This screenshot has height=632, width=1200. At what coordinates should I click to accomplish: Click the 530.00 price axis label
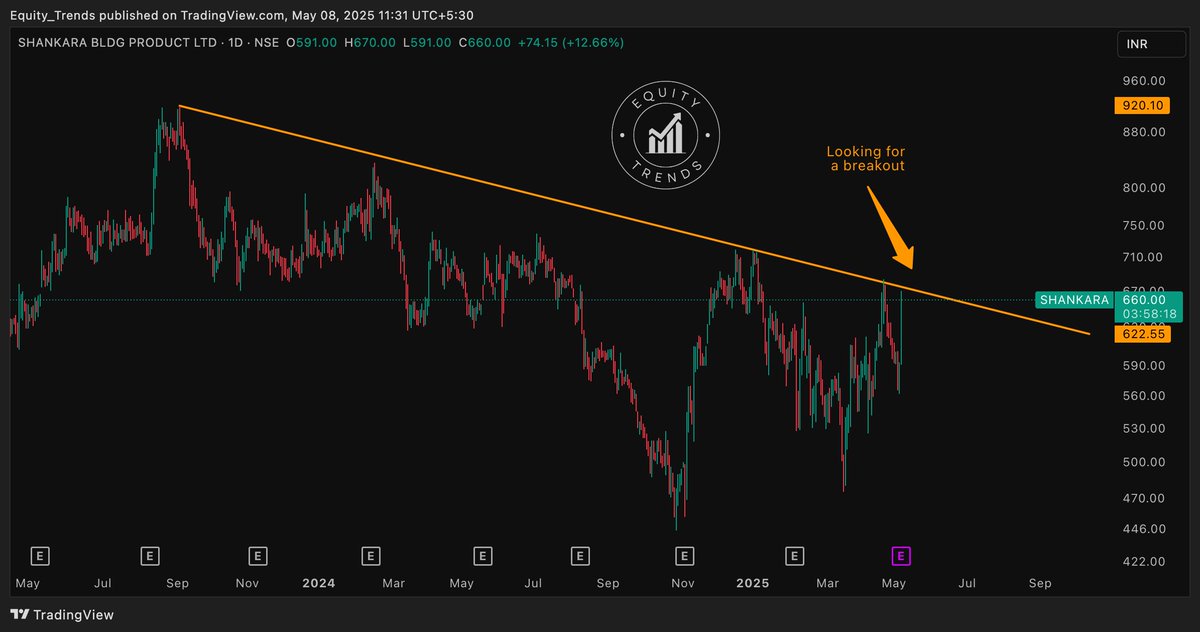click(x=1144, y=428)
